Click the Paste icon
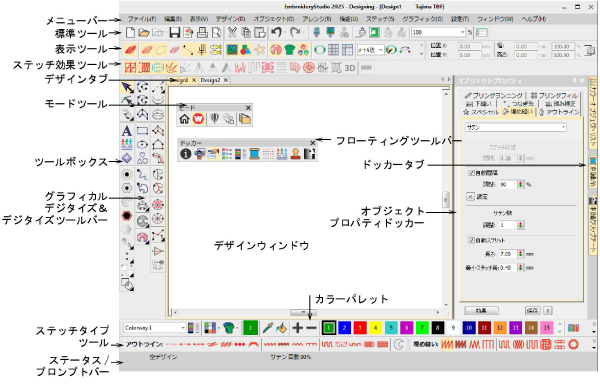The width and height of the screenshot is (600, 384). point(260,33)
